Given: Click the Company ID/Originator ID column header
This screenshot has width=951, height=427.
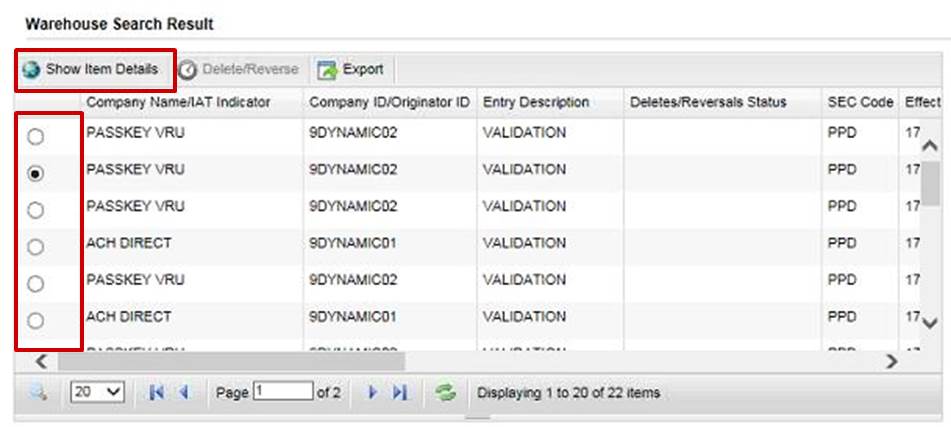Looking at the screenshot, I should [390, 102].
